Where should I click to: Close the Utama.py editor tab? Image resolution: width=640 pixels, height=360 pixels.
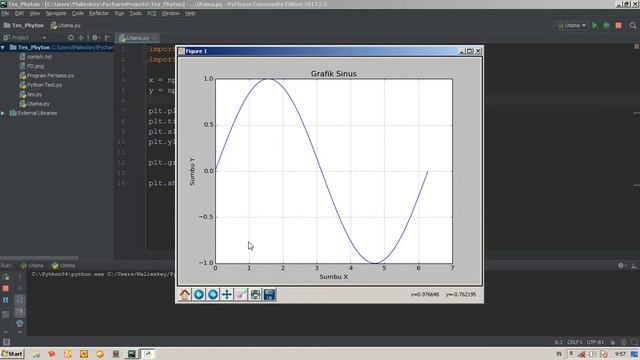[155, 38]
